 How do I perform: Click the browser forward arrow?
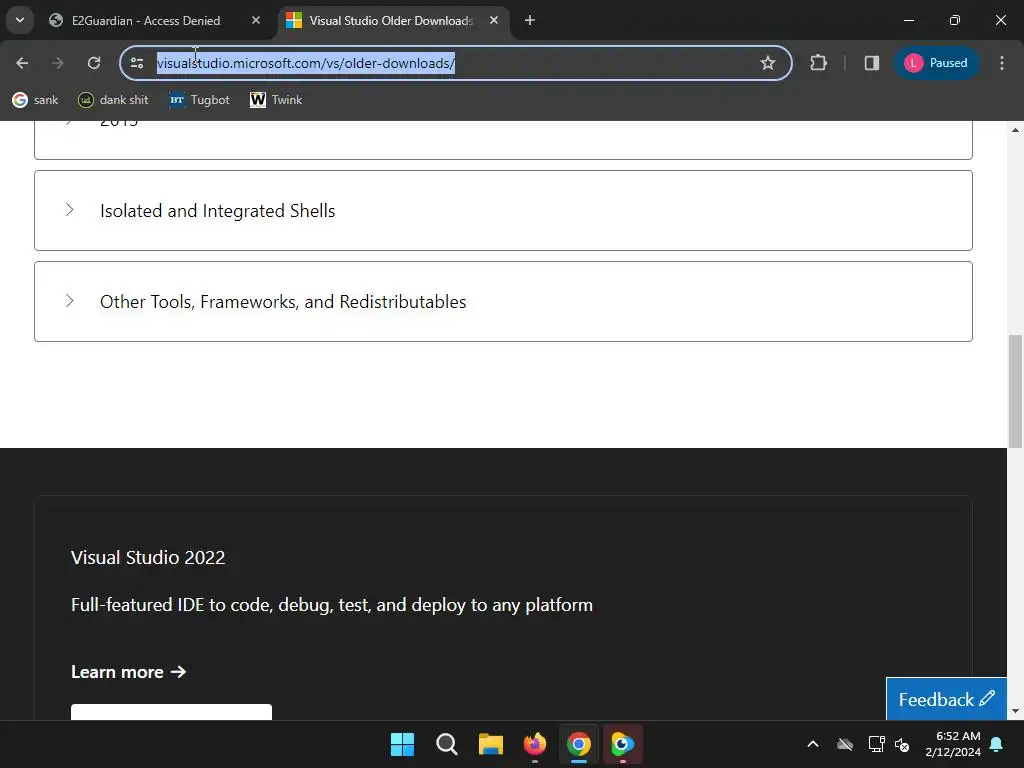coord(57,63)
